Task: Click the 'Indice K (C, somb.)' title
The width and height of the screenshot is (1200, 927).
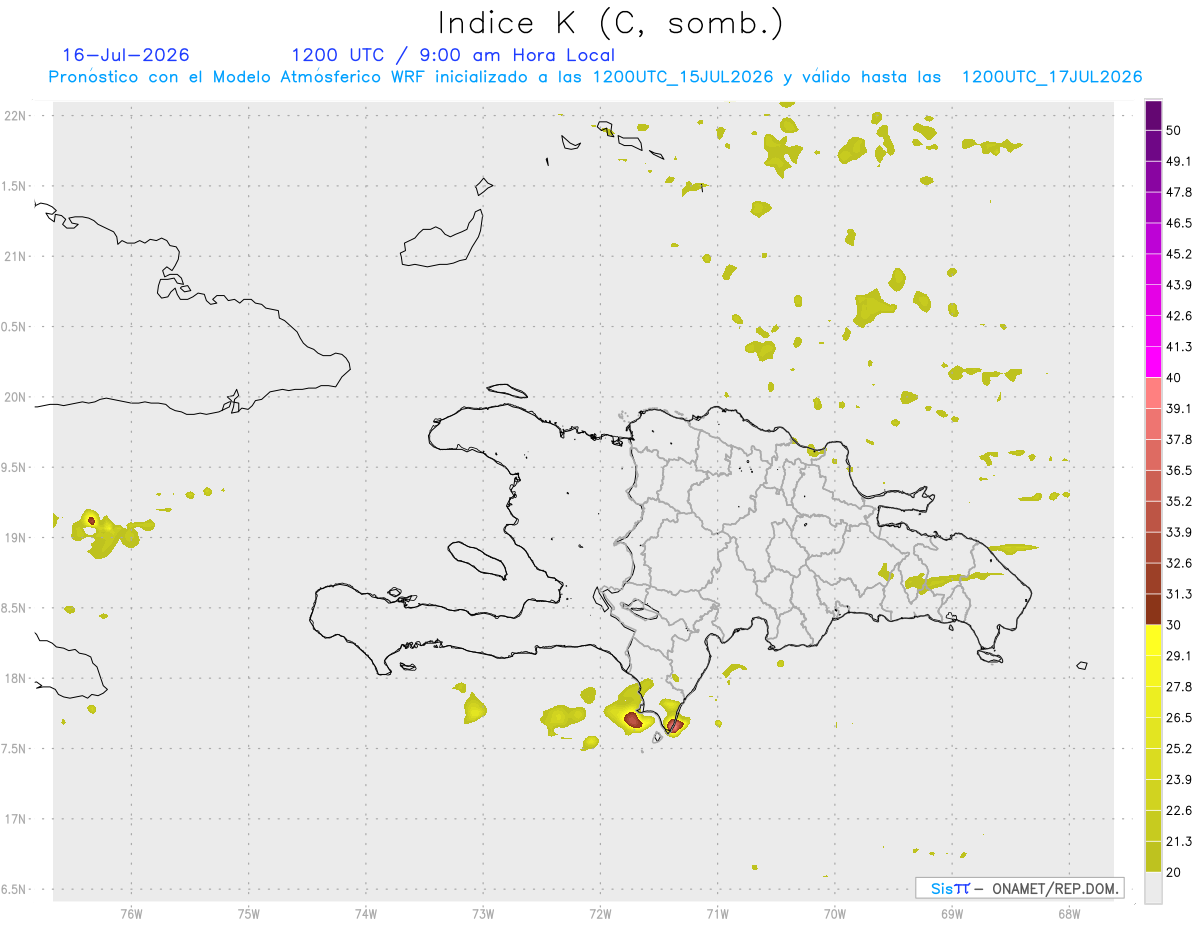Action: (x=610, y=23)
